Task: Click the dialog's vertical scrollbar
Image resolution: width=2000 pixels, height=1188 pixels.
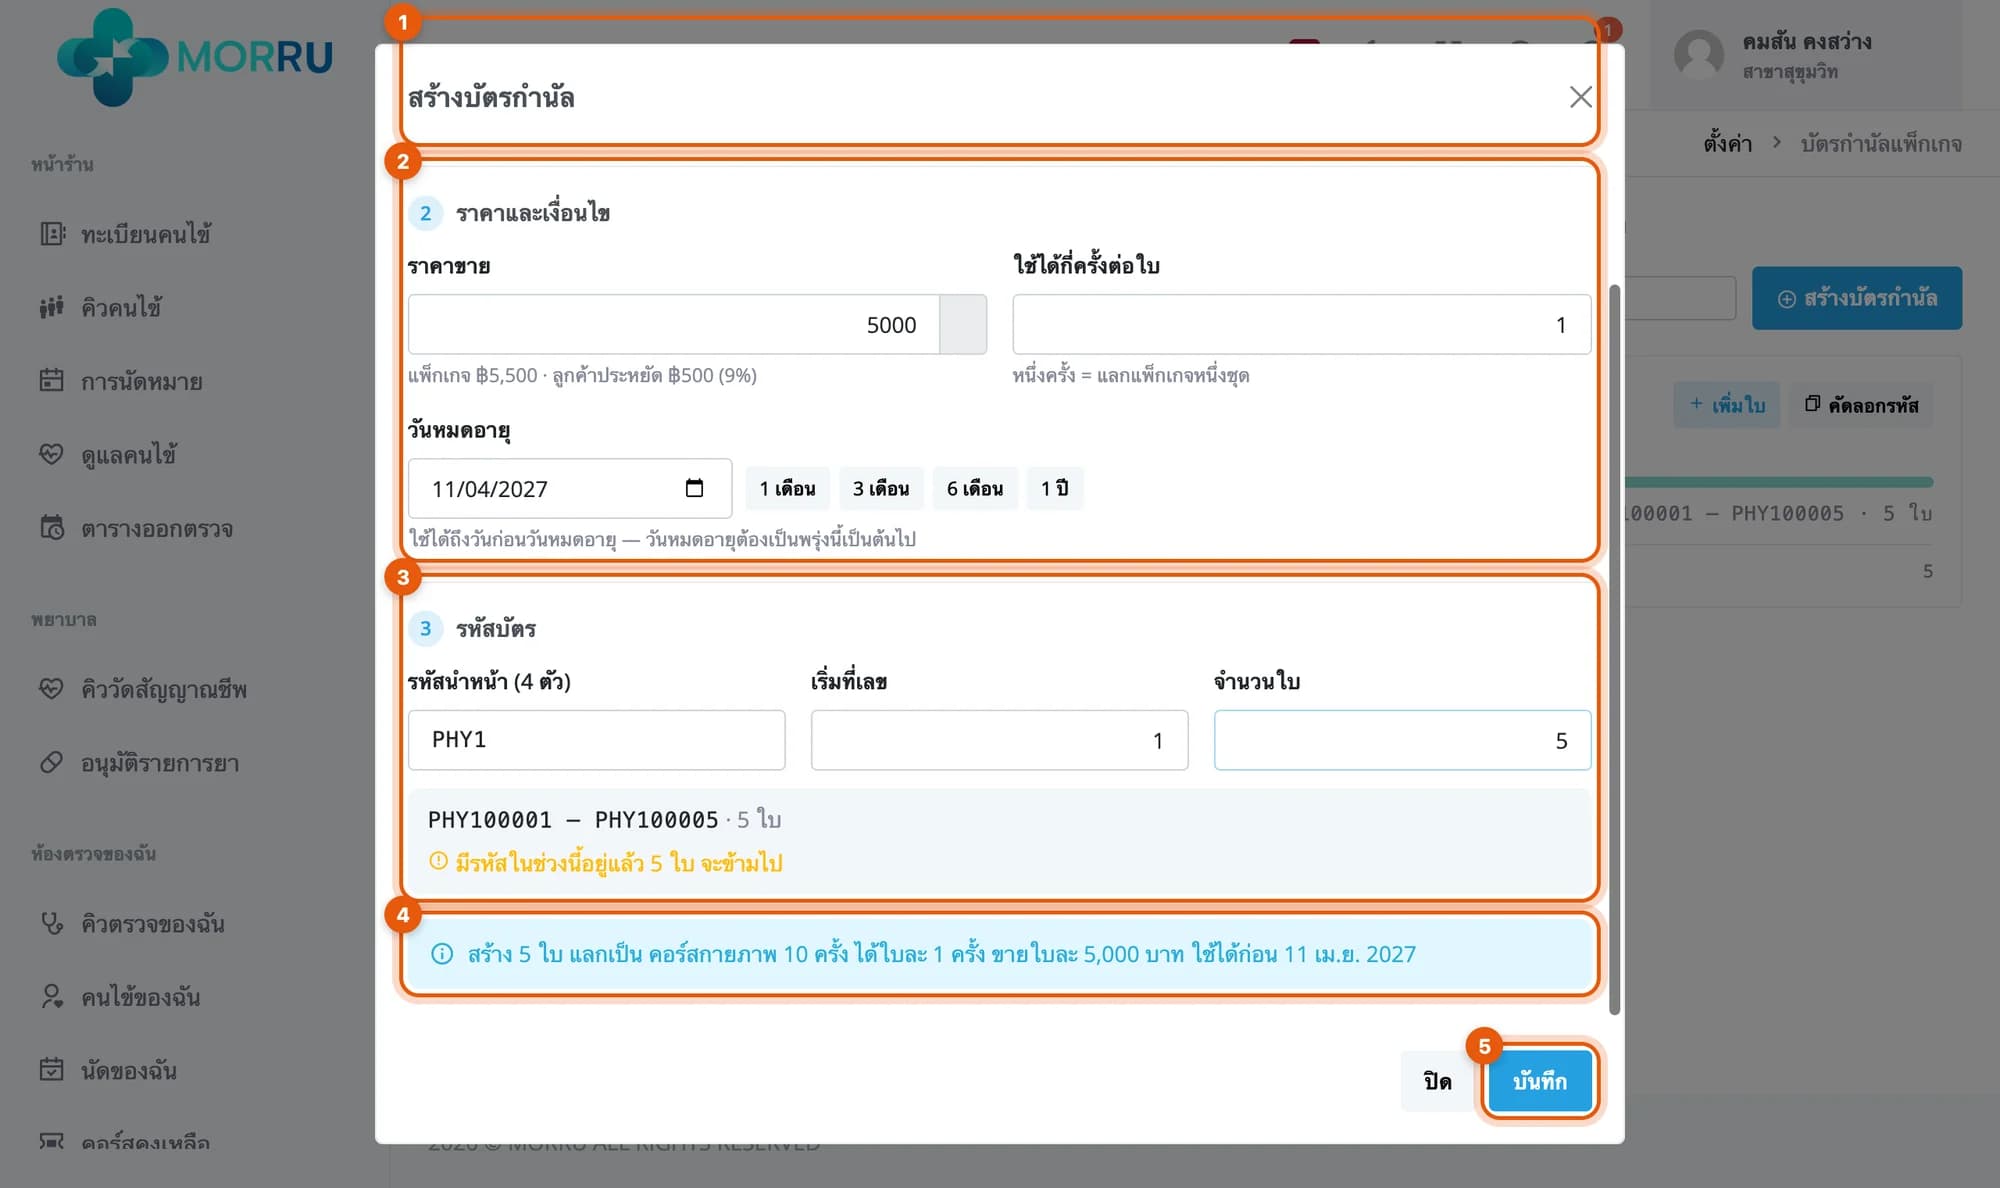Action: [1614, 650]
